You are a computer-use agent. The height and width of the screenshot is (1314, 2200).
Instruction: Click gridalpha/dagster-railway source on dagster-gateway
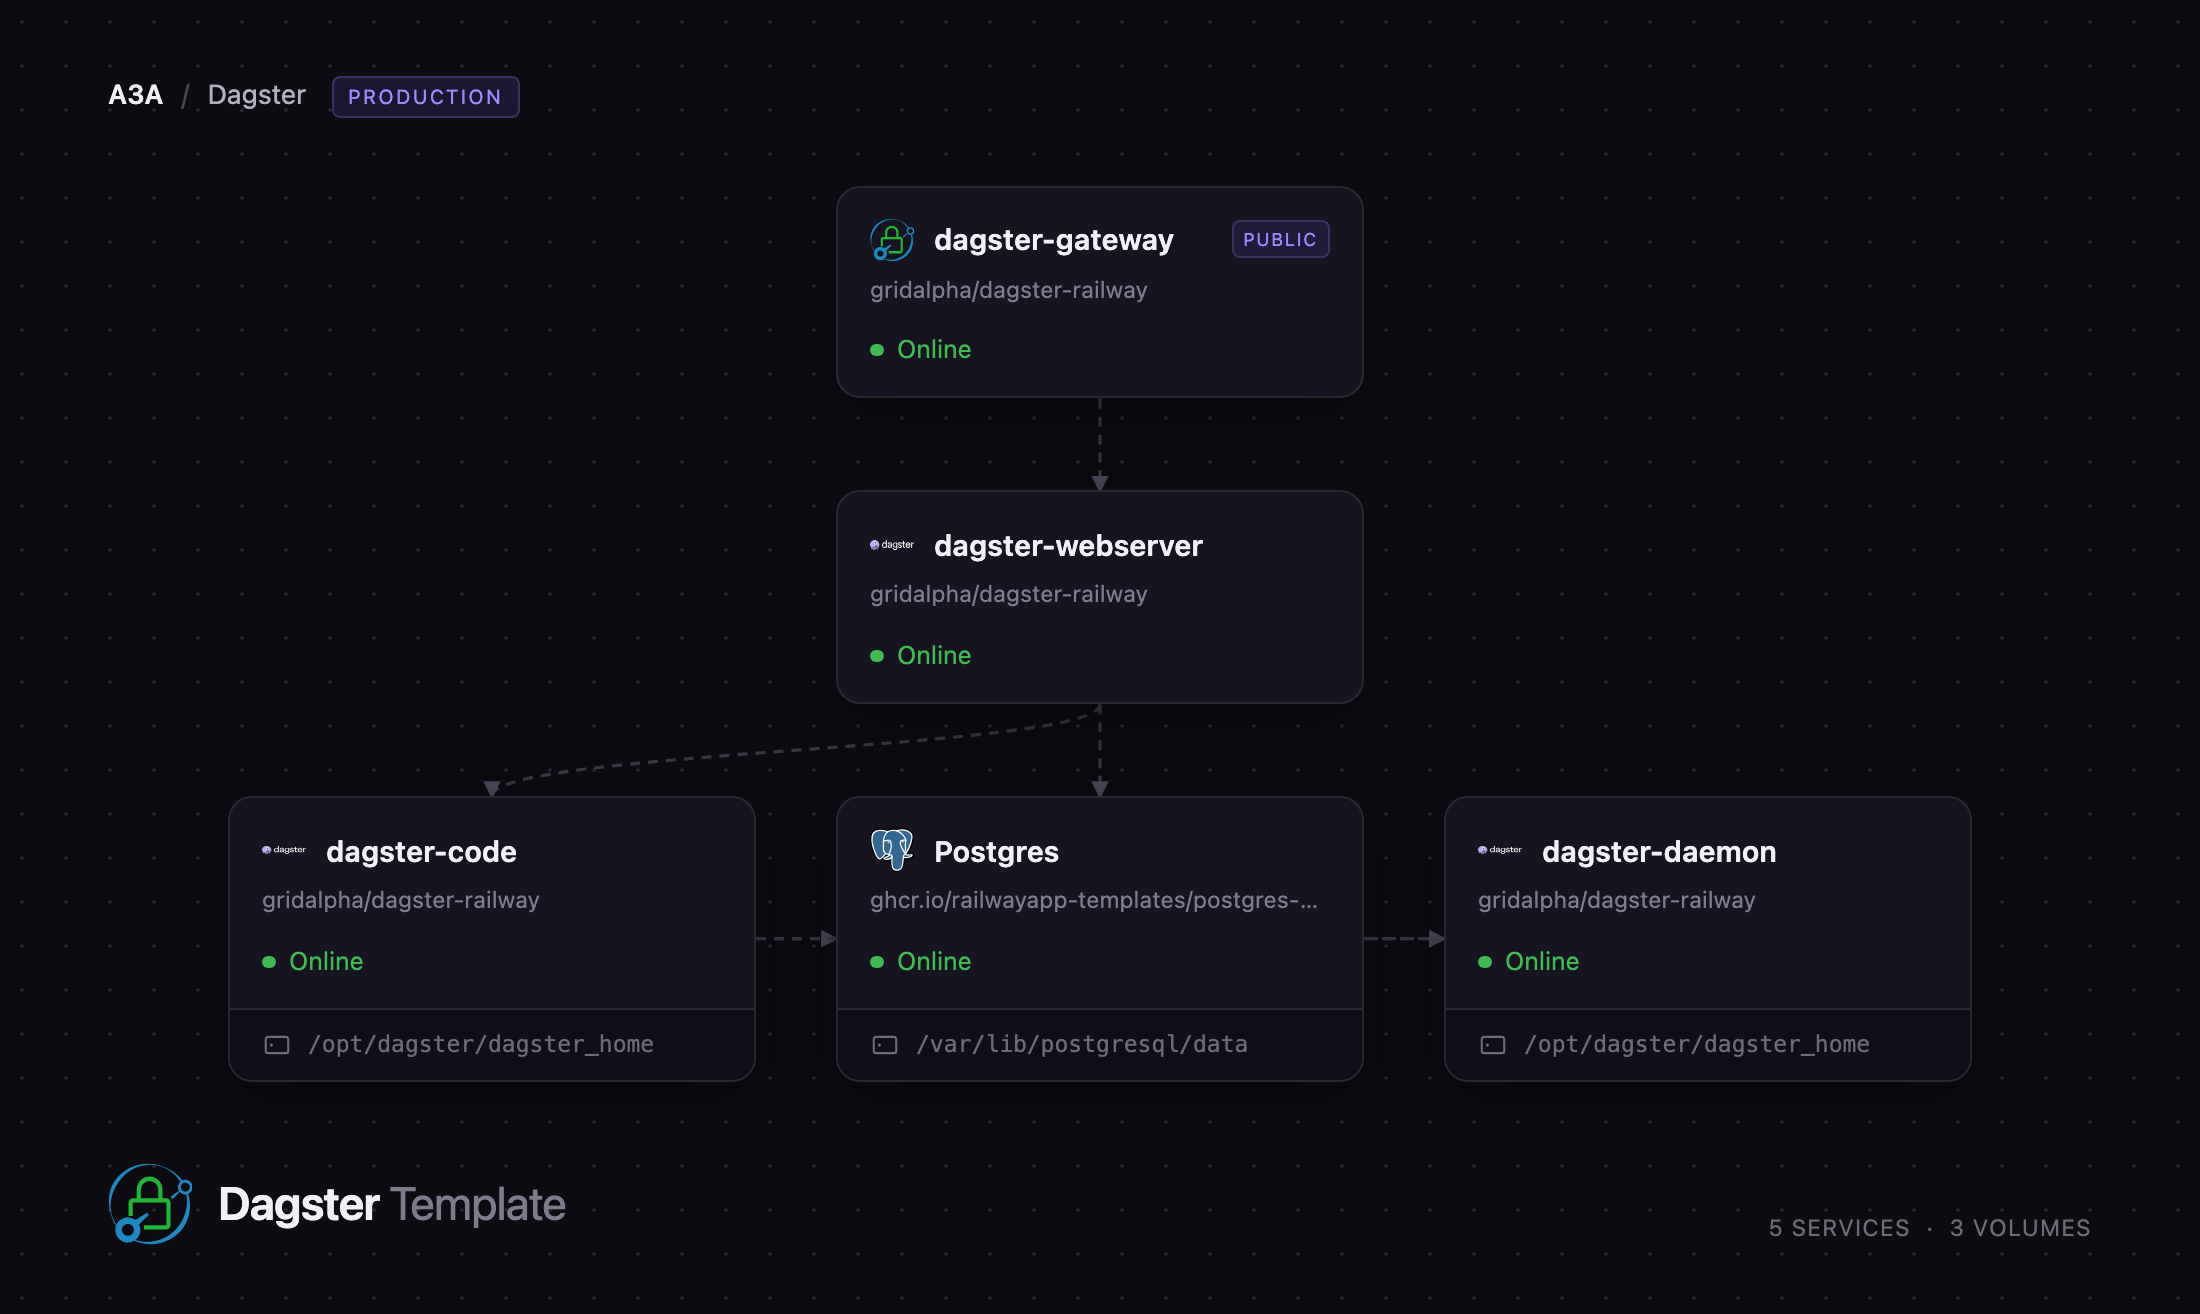click(x=1008, y=290)
